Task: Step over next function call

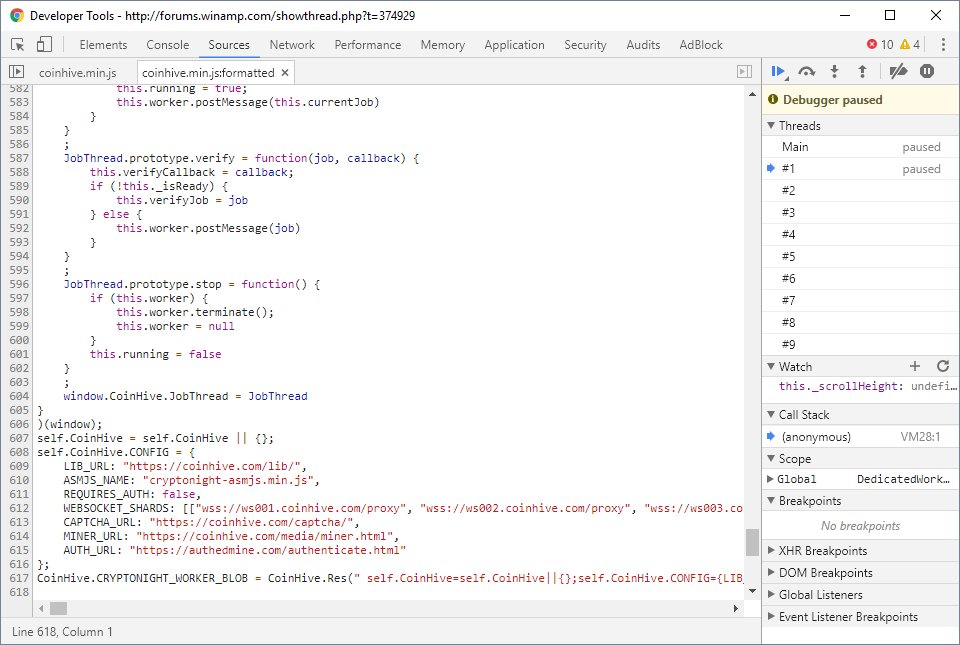Action: point(807,72)
